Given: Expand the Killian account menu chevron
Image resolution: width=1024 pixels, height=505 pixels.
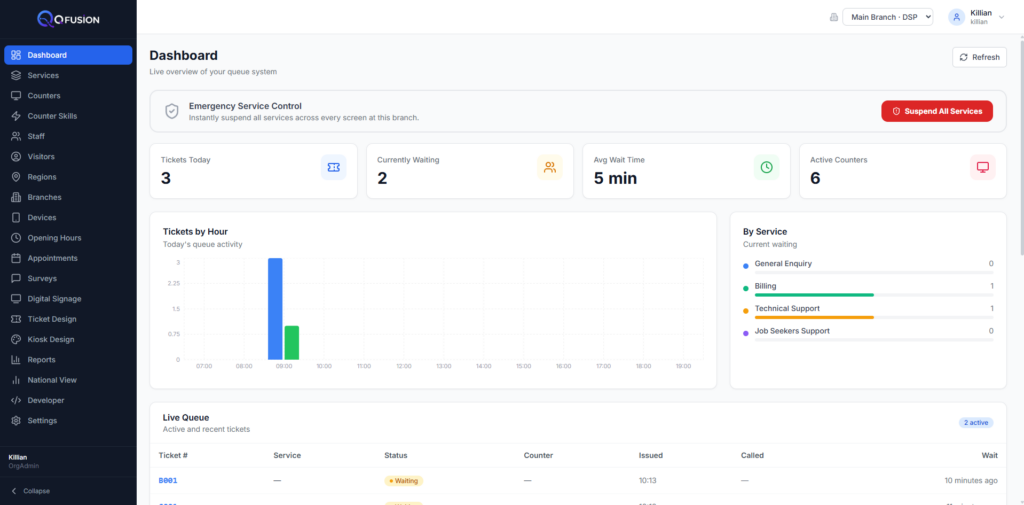Looking at the screenshot, I should point(1002,18).
